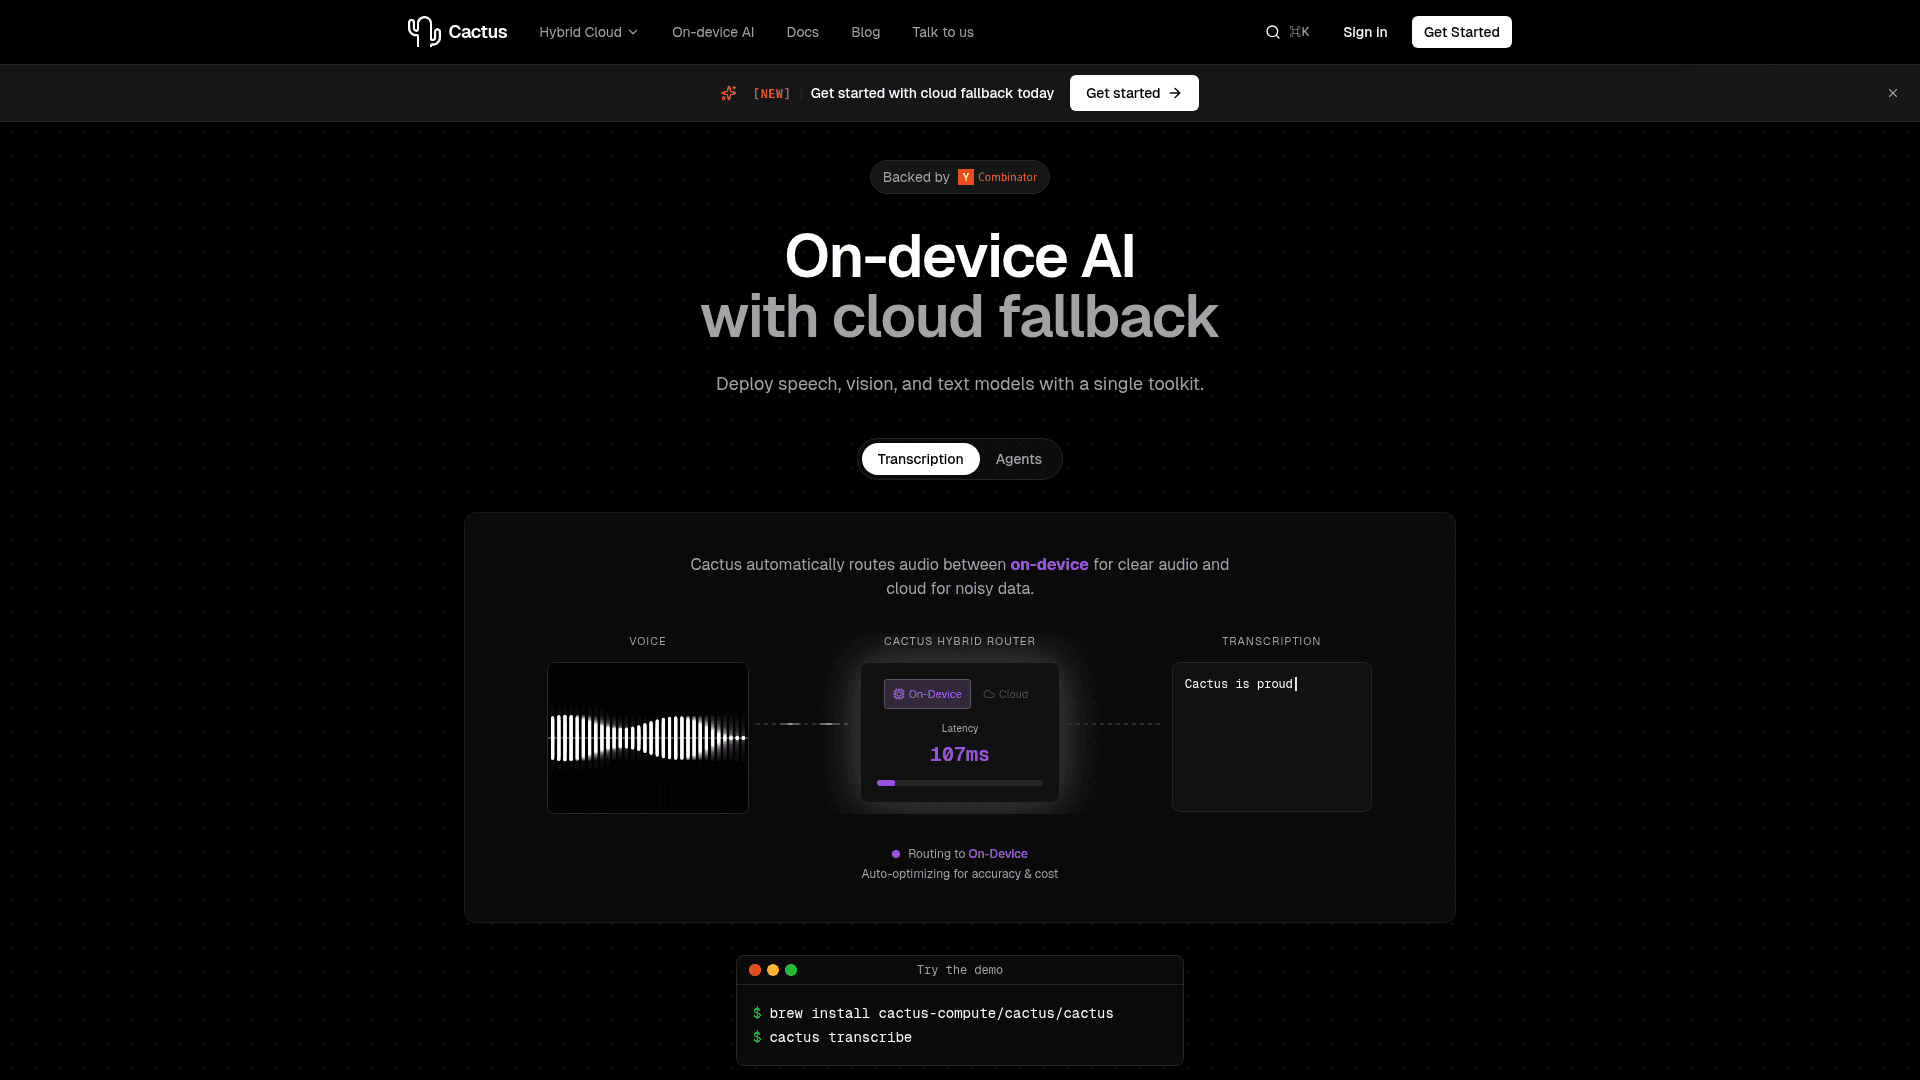Open the Blog
The width and height of the screenshot is (1920, 1080).
pyautogui.click(x=865, y=32)
